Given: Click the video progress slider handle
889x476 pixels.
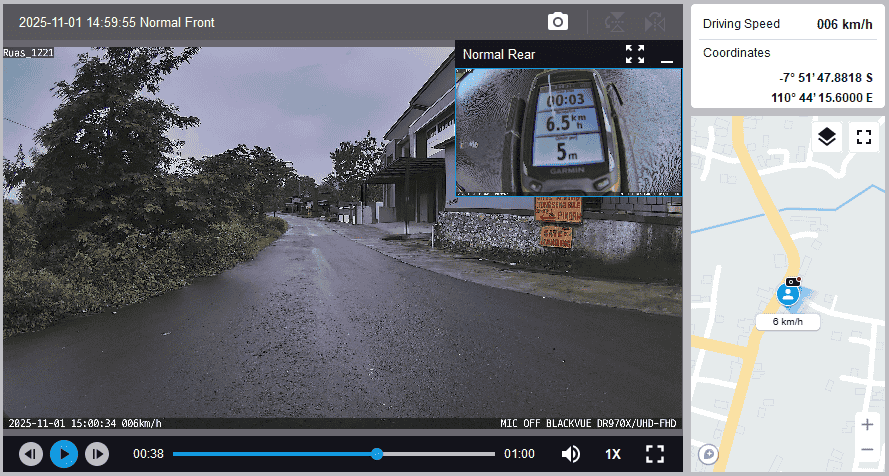Looking at the screenshot, I should click(x=377, y=454).
